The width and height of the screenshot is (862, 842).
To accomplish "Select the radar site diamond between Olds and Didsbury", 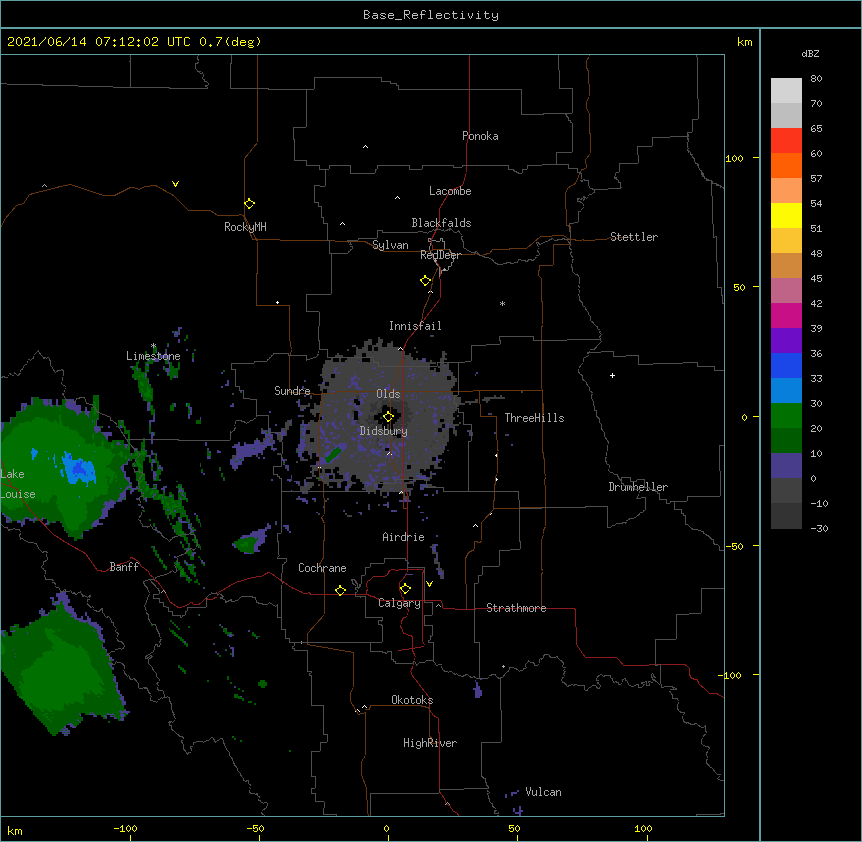I will click(x=388, y=417).
